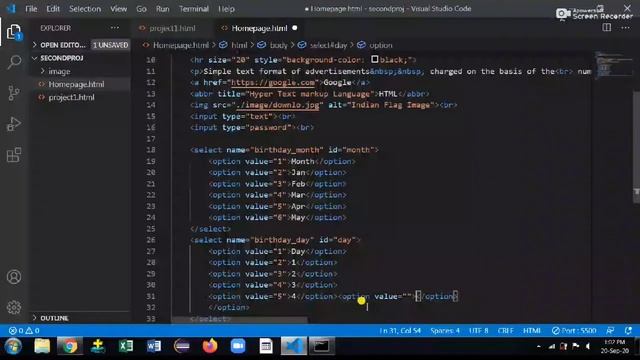
Task: Open Explorer views and more actions ellipsis
Action: (115, 28)
